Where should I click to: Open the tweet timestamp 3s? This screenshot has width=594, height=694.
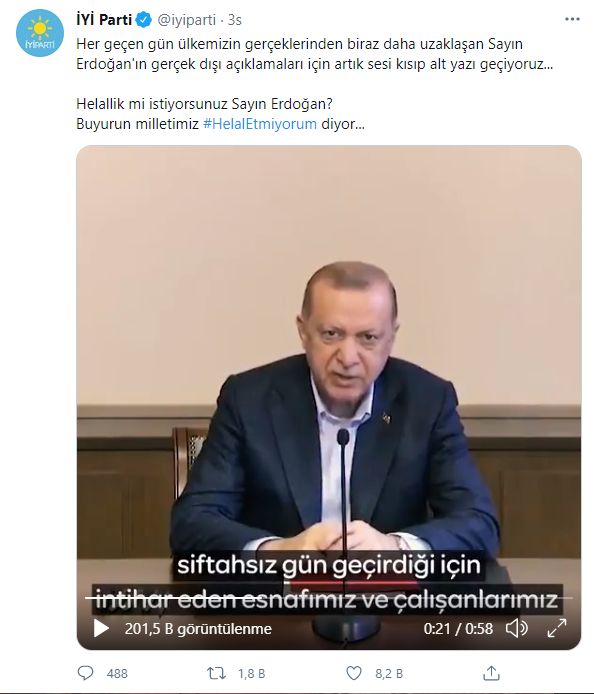[235, 20]
